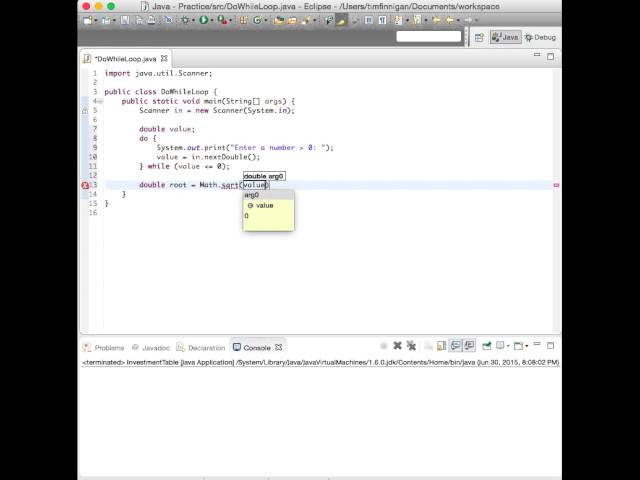Click the Open Perspective icon
The image size is (640, 480).
(479, 38)
